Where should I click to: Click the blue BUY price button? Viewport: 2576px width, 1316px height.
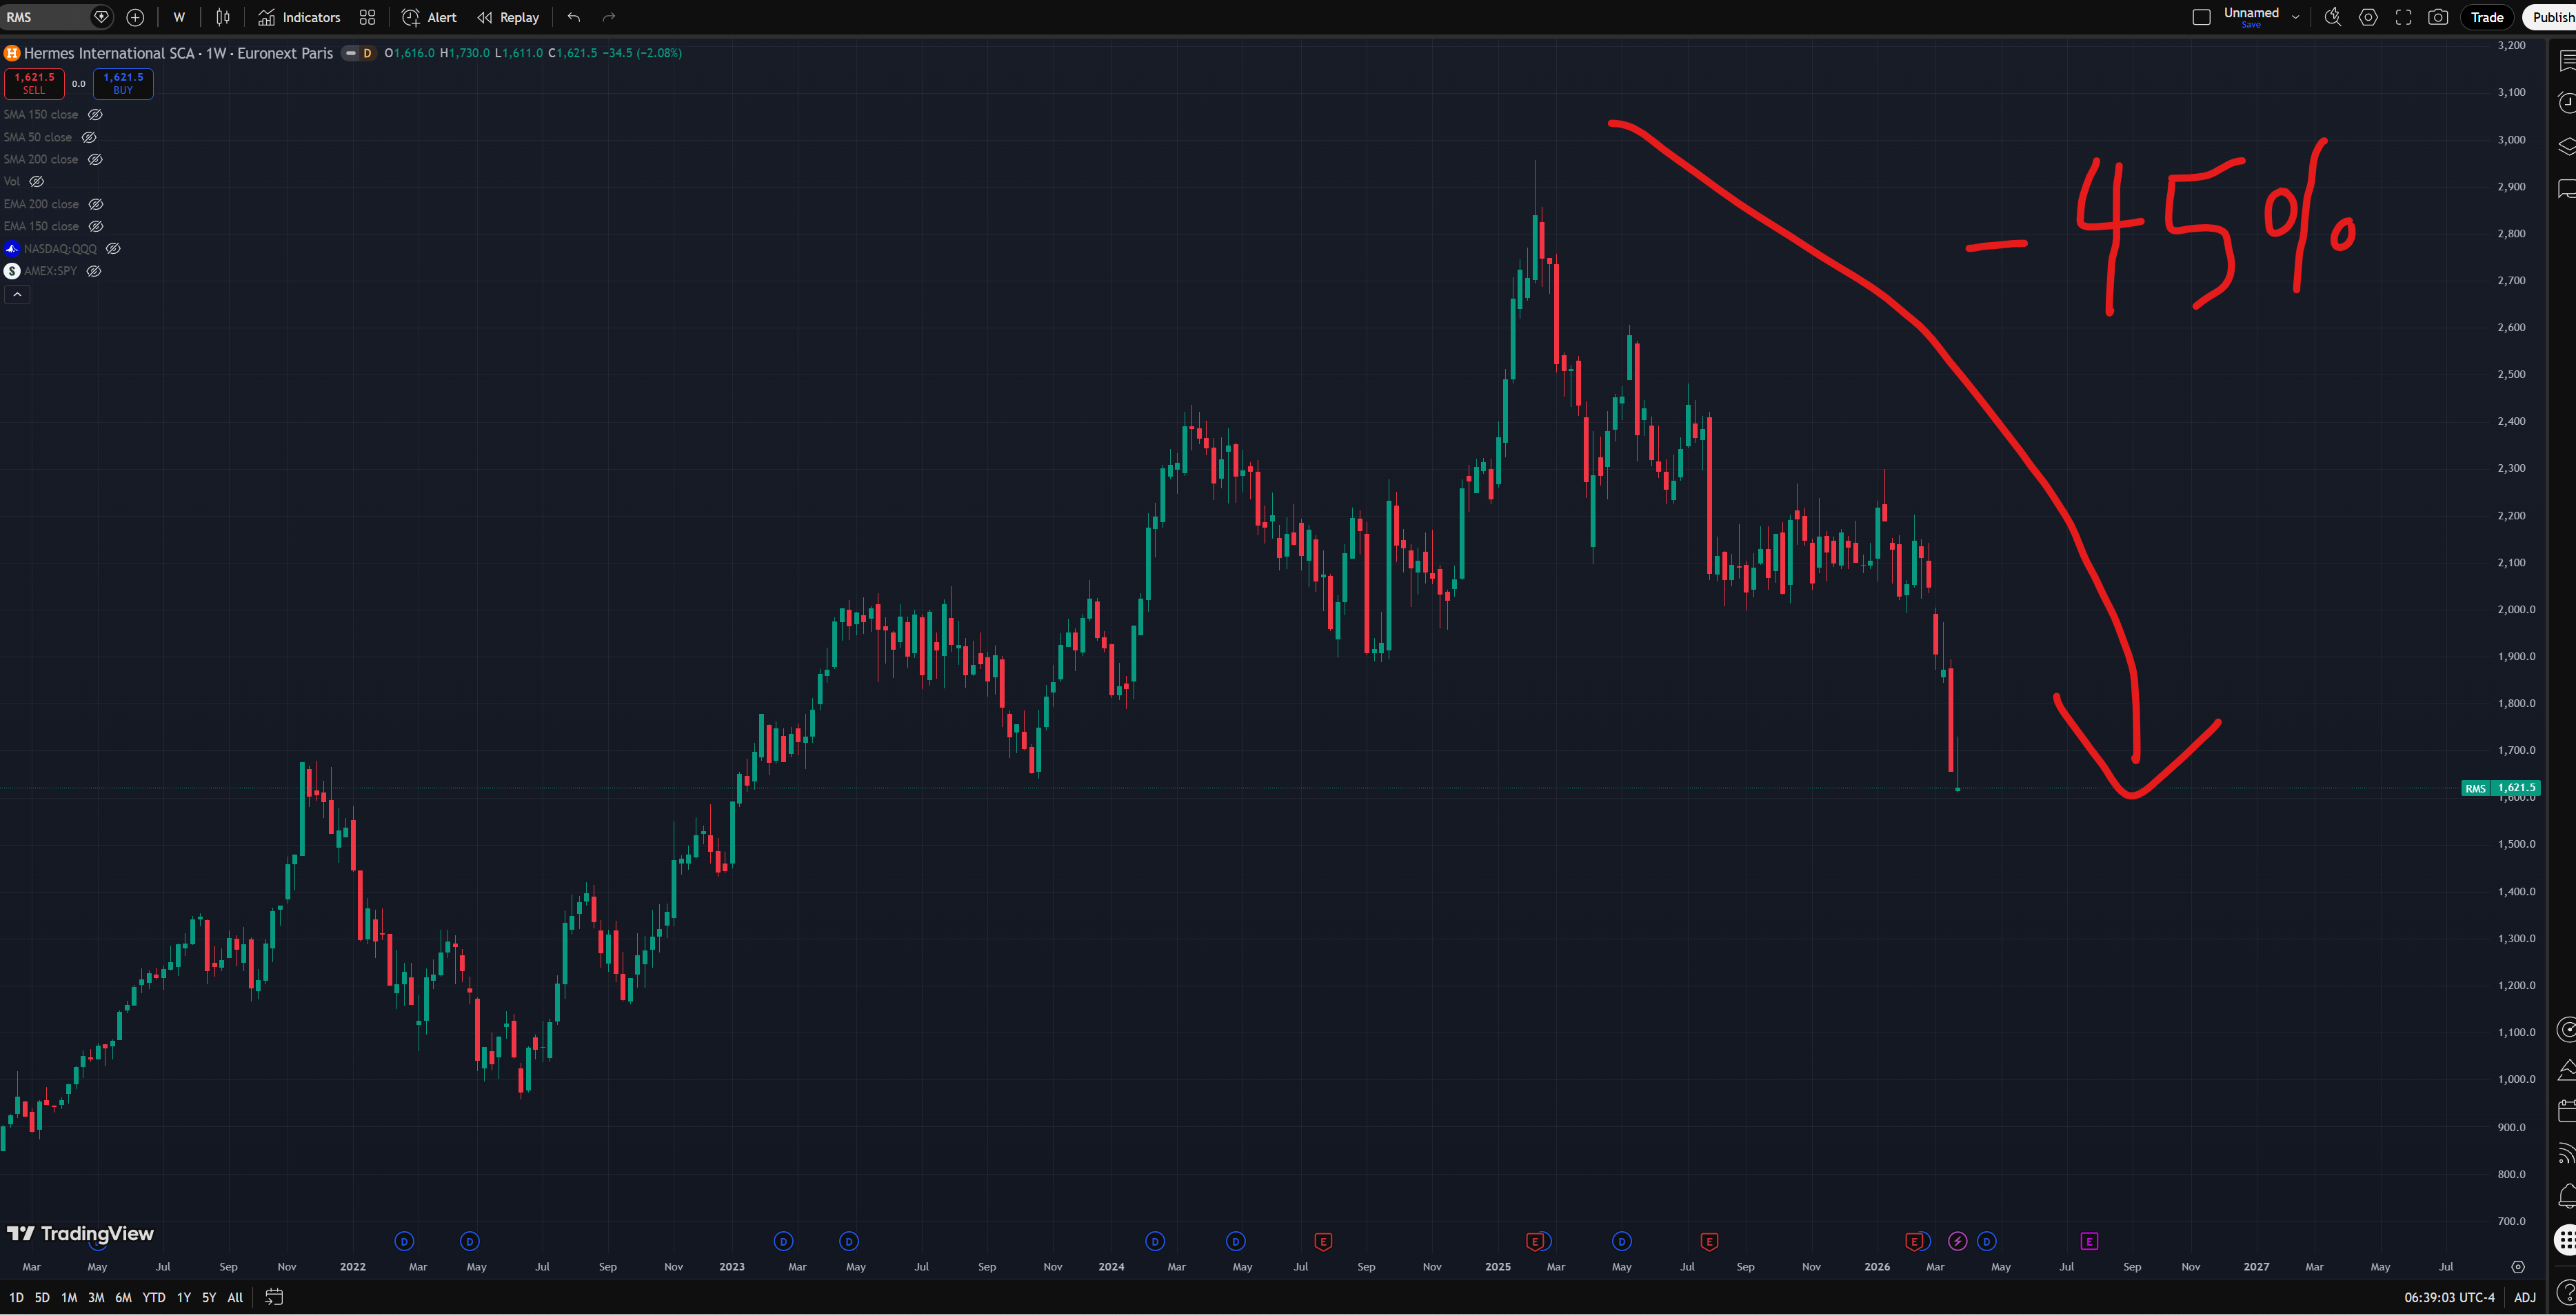(x=123, y=83)
